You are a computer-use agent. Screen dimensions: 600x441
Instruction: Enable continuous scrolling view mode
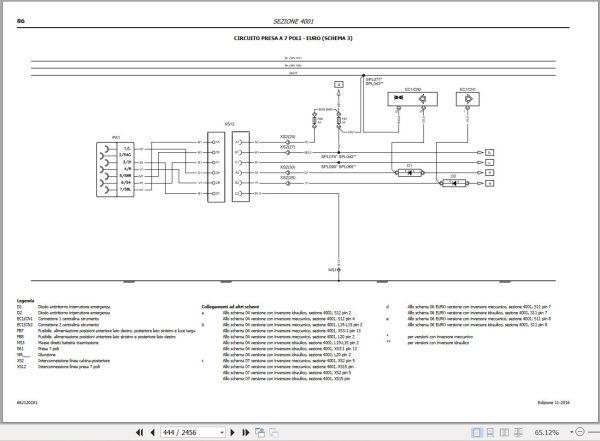490,433
